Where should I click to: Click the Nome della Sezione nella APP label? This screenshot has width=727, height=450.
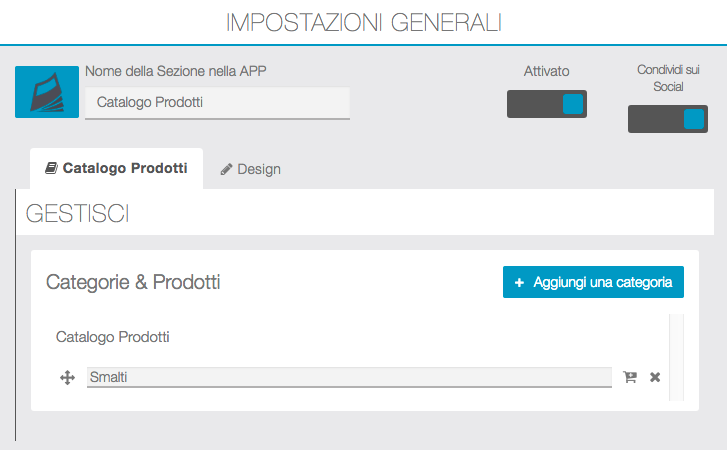(x=176, y=71)
